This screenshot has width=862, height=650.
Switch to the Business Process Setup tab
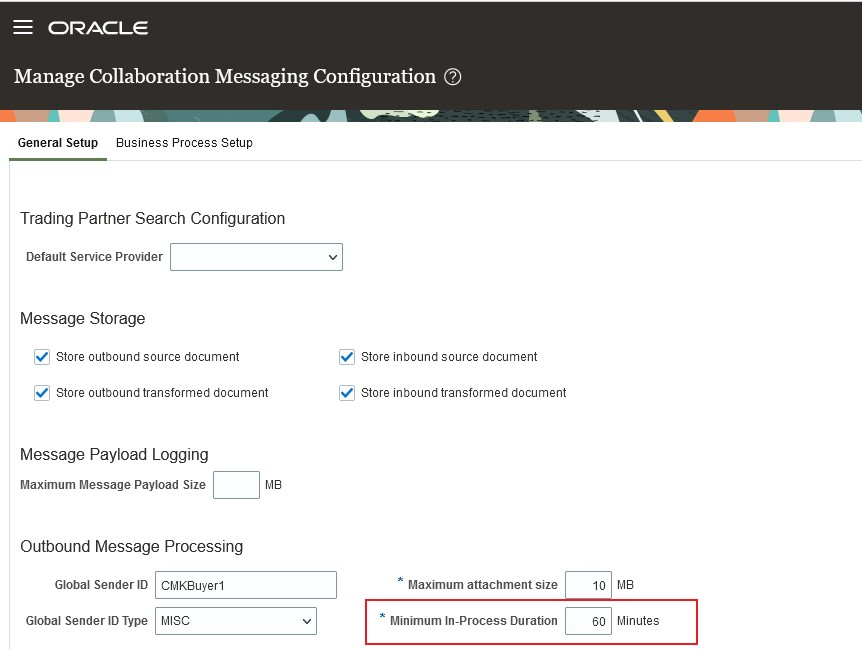[184, 143]
